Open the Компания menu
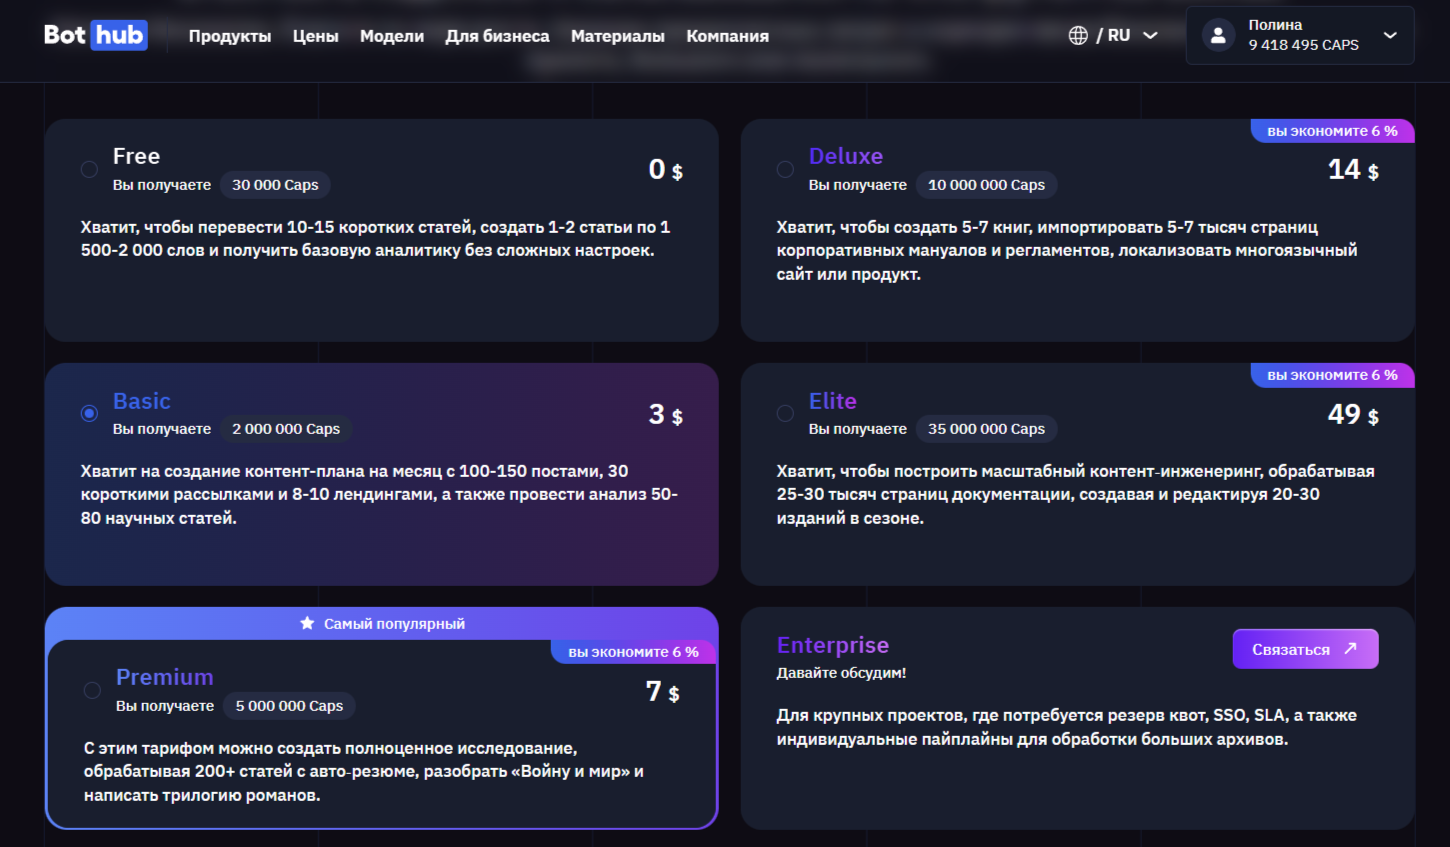Image resolution: width=1450 pixels, height=847 pixels. 727,35
